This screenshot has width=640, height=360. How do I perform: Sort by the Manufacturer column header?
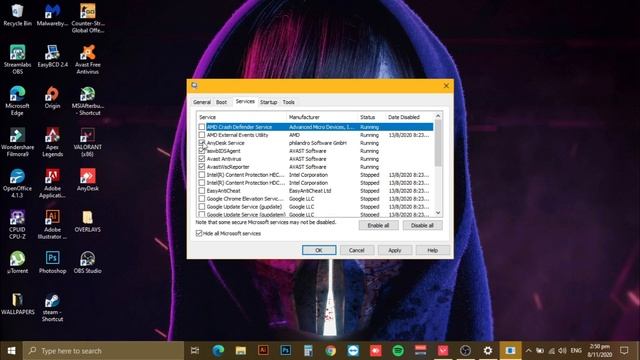click(322, 117)
